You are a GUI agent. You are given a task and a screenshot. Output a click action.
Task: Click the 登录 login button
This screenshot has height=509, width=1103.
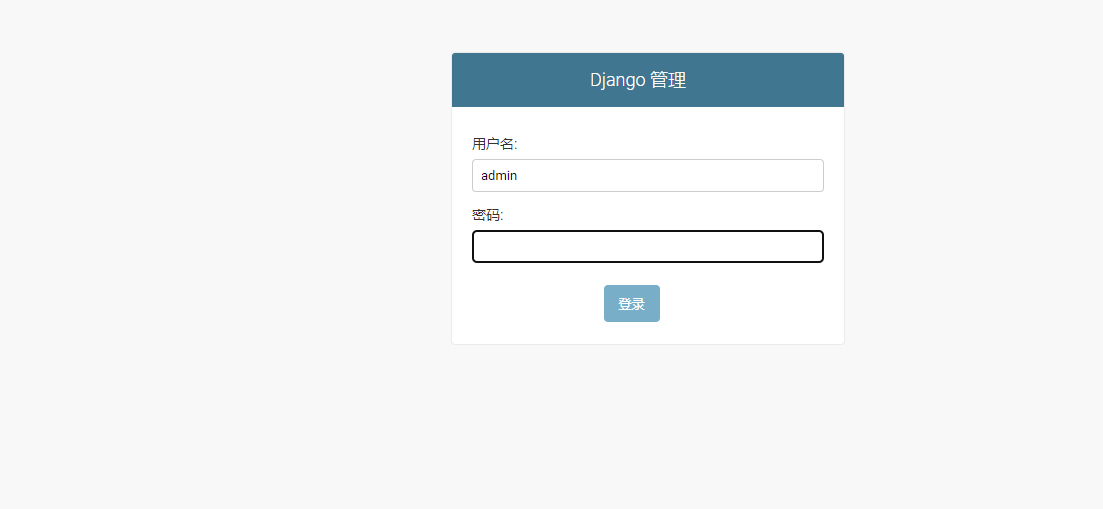click(x=632, y=304)
